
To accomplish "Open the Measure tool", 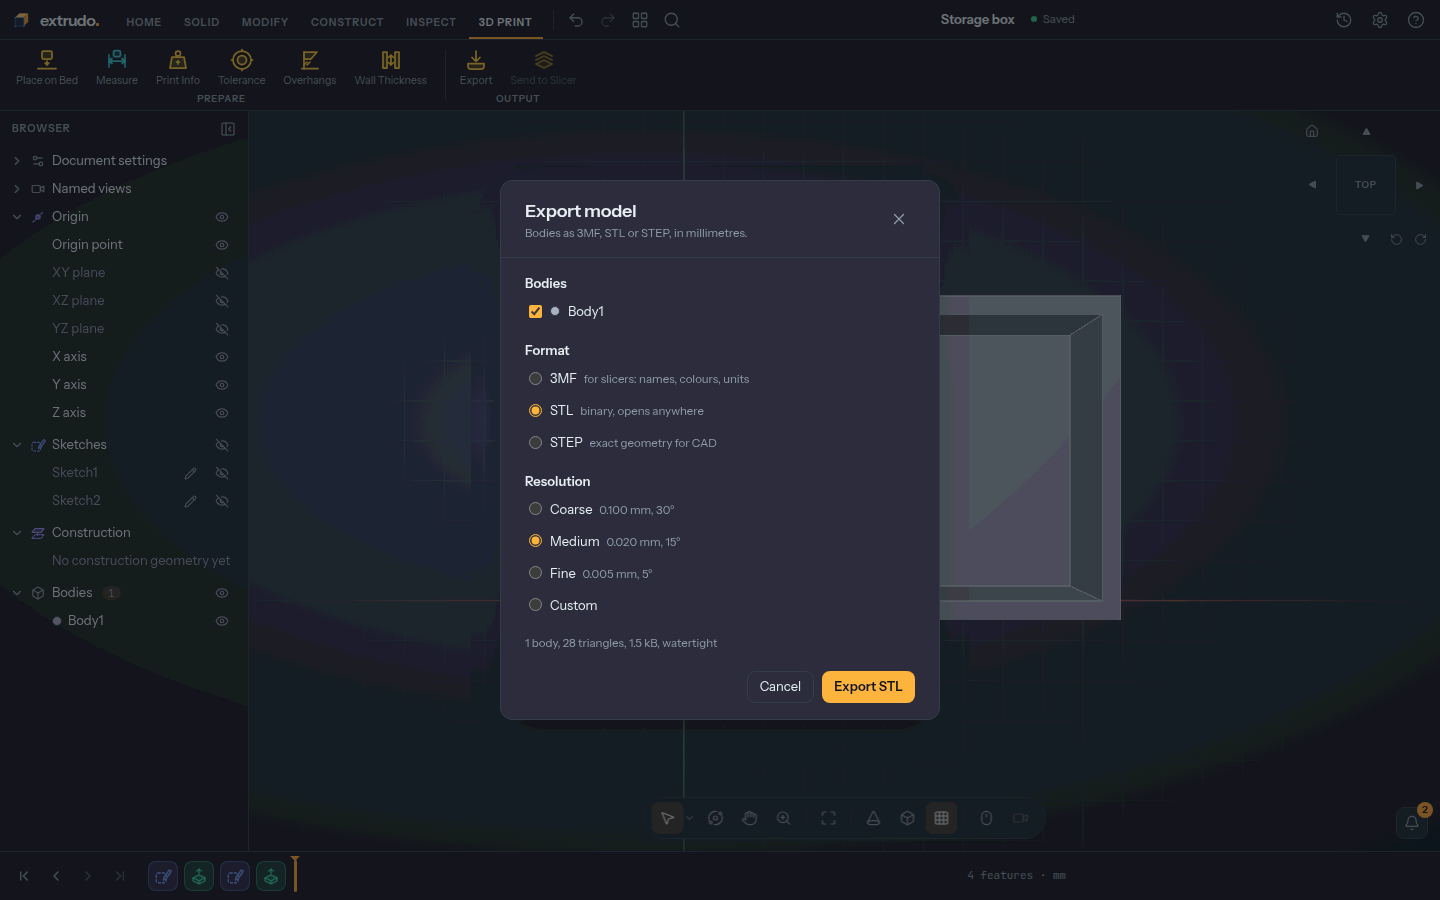I will [117, 68].
